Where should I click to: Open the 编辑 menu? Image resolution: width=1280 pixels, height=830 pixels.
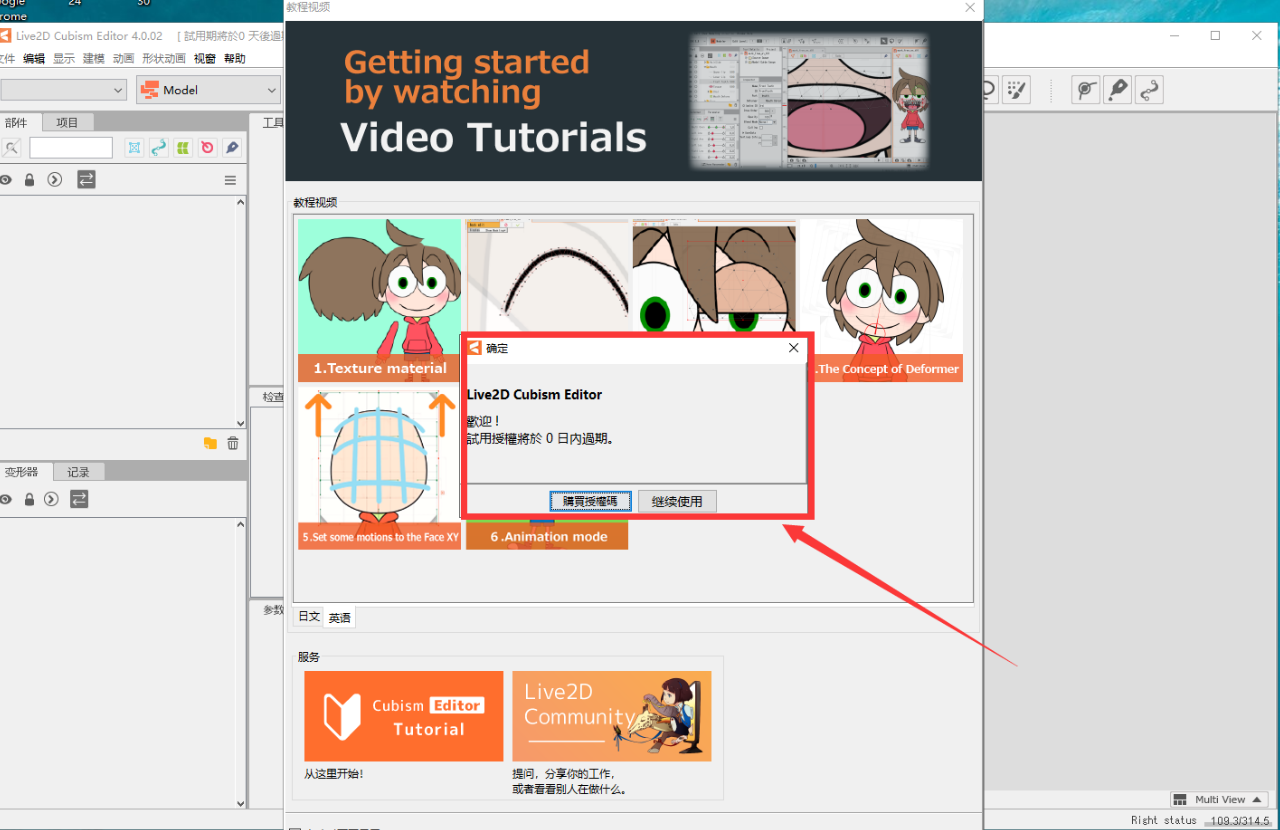coord(34,59)
